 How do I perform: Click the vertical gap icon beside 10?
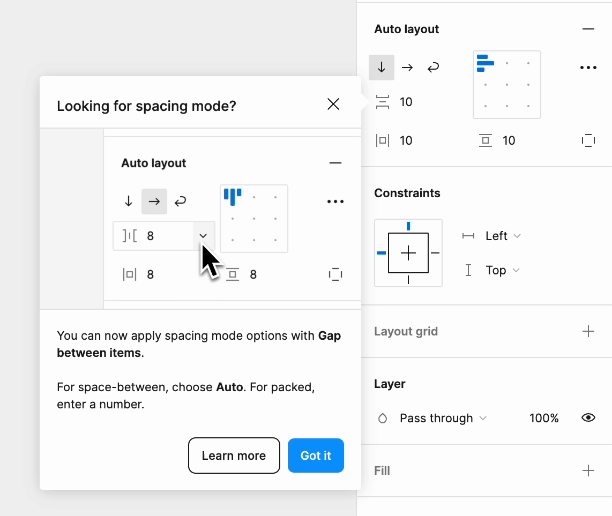click(x=382, y=102)
